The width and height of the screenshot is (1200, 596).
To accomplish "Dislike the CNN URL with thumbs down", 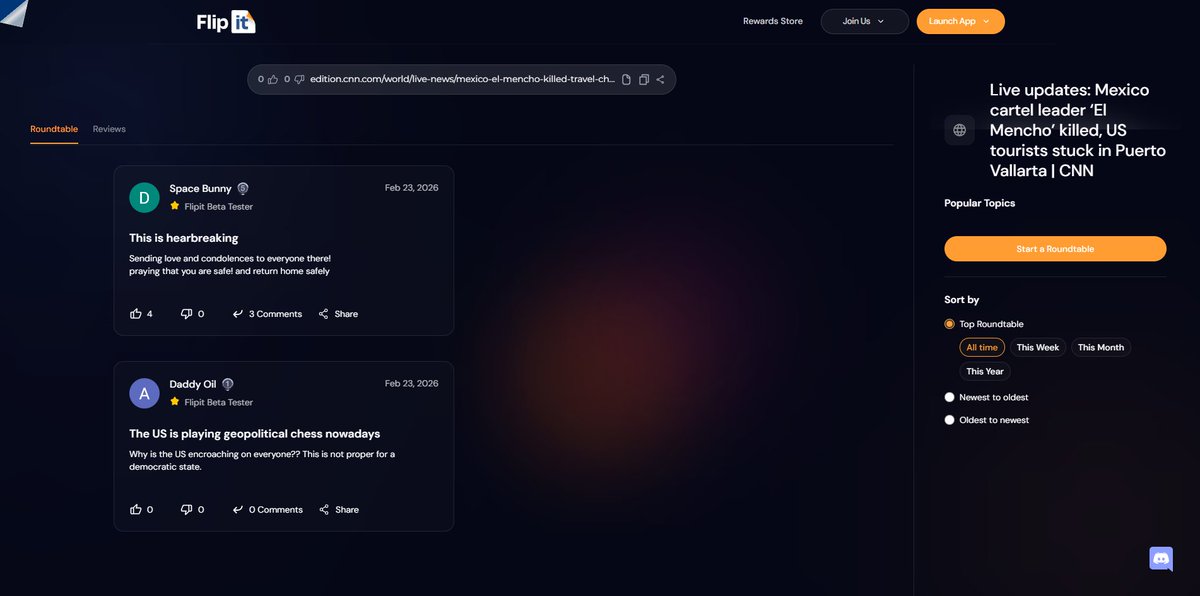I will click(299, 79).
